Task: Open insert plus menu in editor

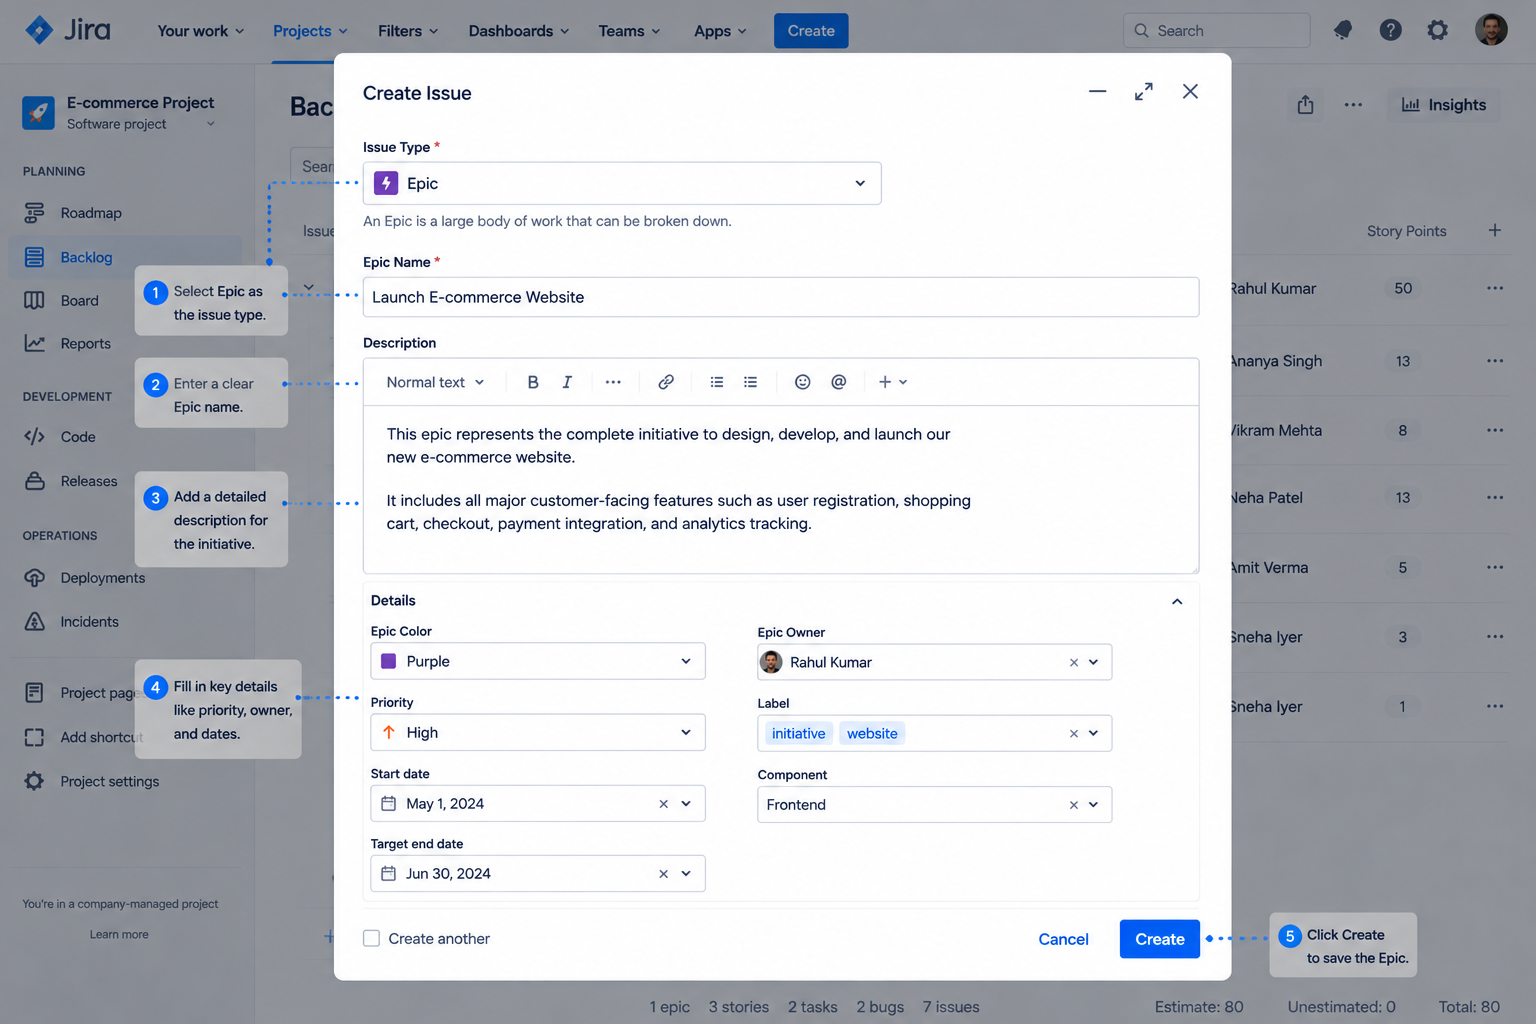Action: click(x=892, y=382)
